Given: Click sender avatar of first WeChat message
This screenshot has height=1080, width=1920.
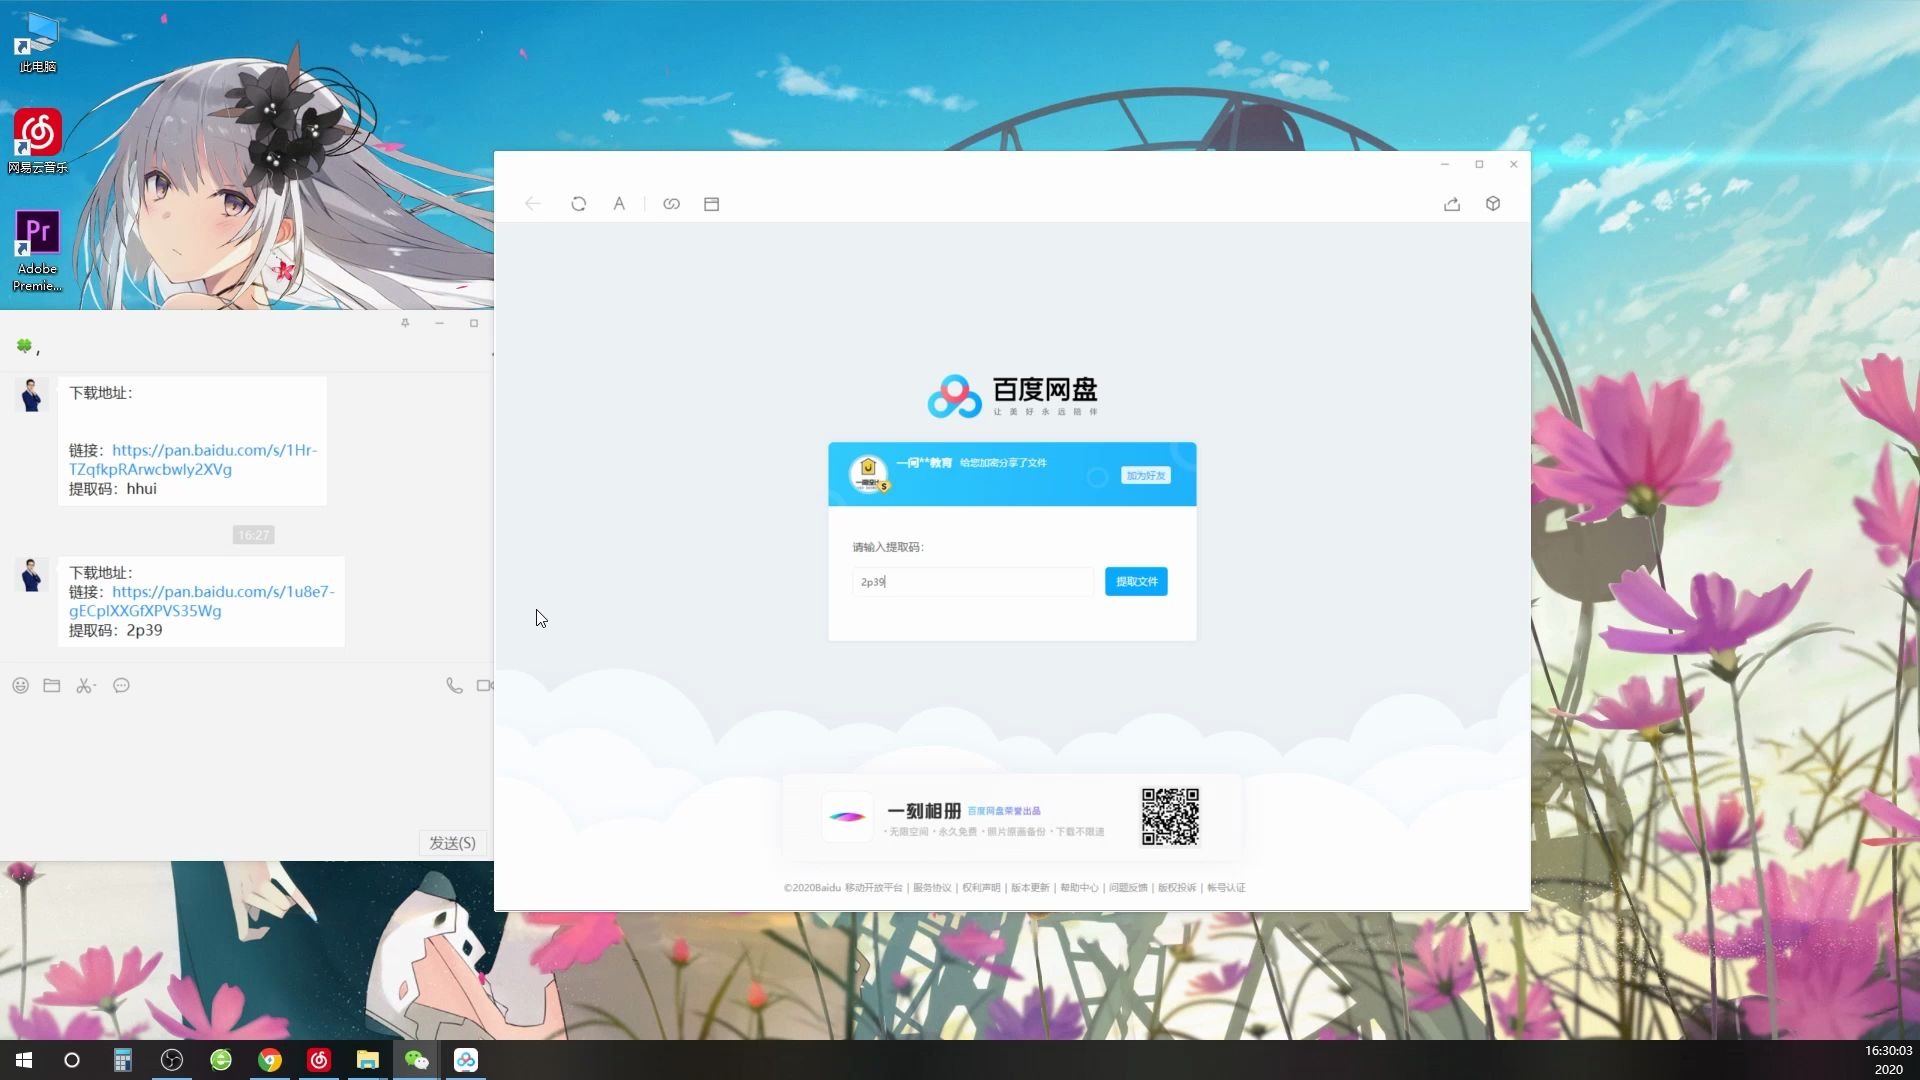Looking at the screenshot, I should pos(31,395).
